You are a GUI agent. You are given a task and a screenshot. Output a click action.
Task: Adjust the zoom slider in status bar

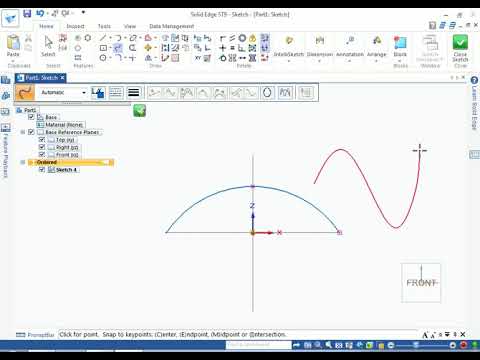tap(416, 345)
